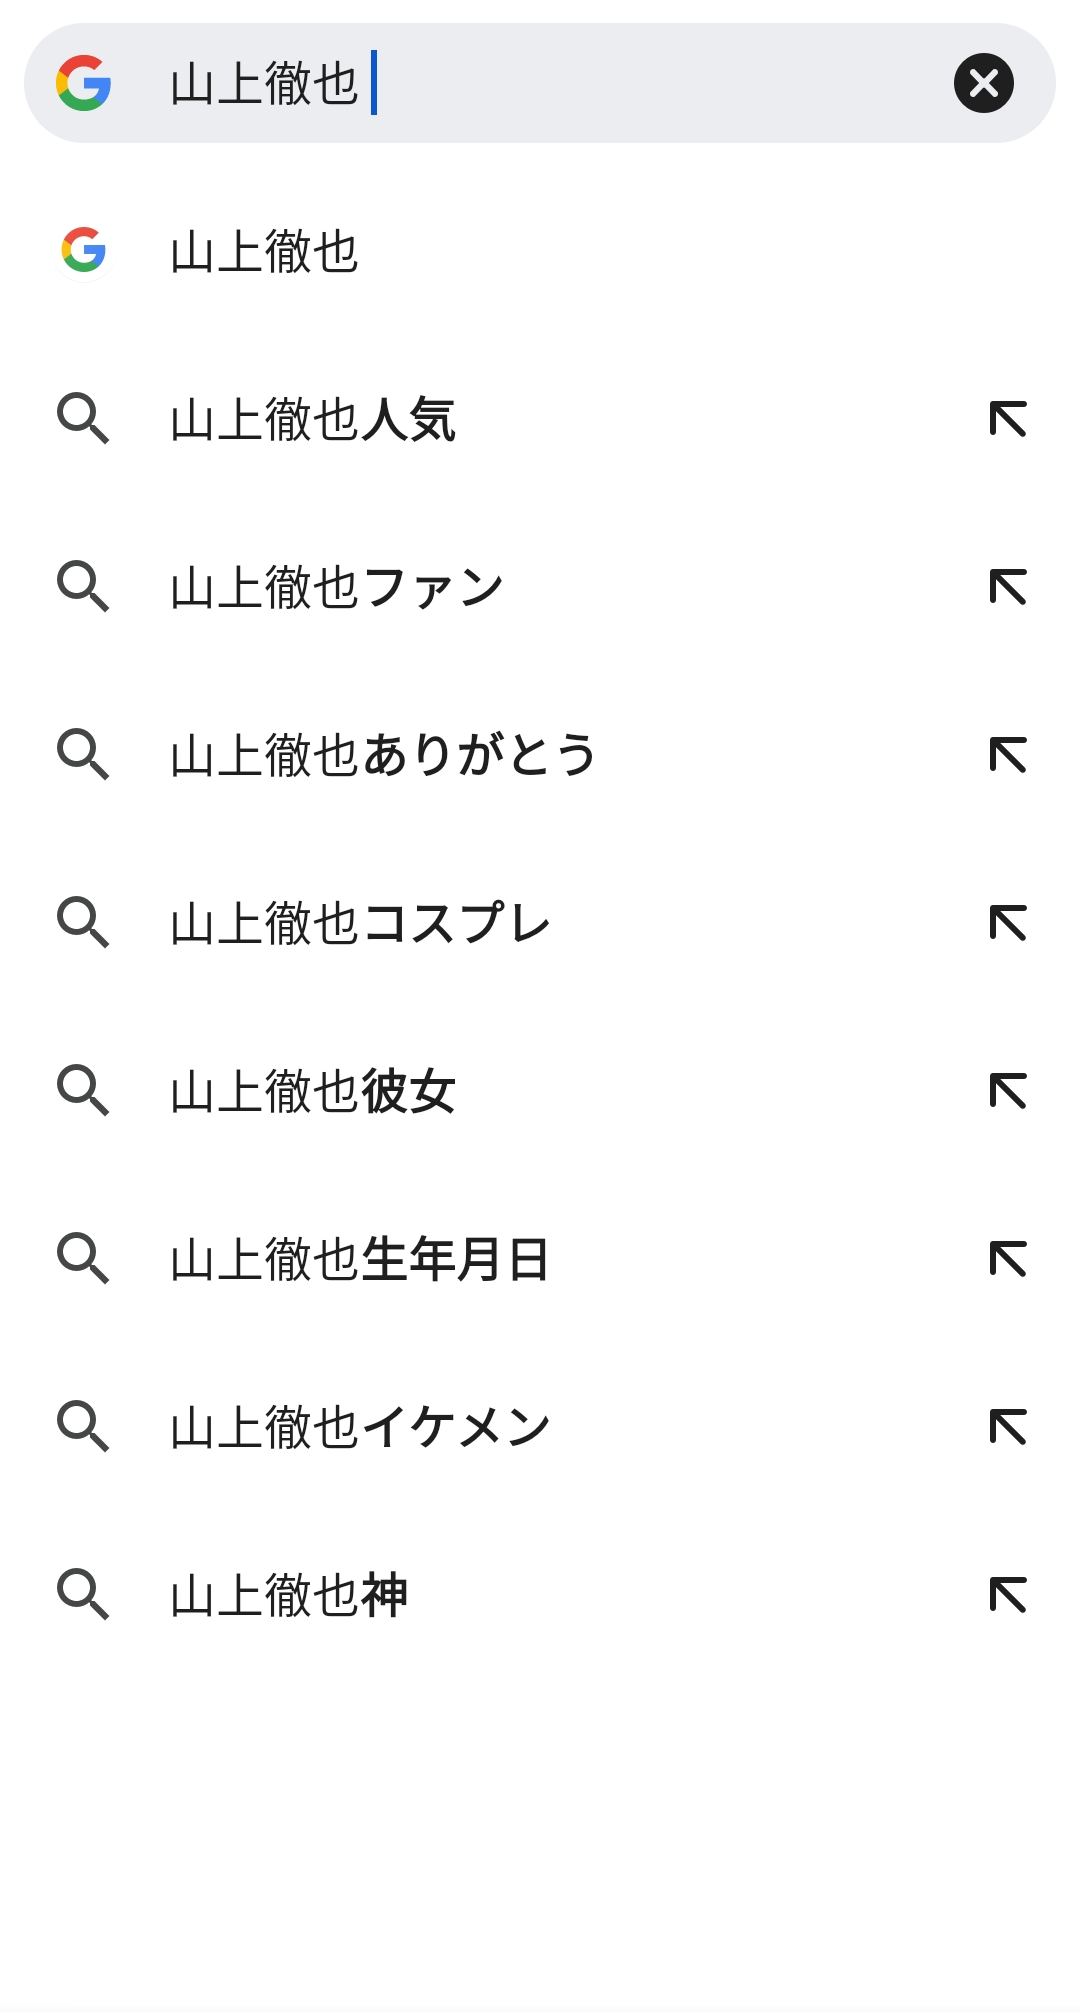Tap arrow icon beside 山上徹也ありがとう
Image resolution: width=1080 pixels, height=2012 pixels.
click(1008, 755)
